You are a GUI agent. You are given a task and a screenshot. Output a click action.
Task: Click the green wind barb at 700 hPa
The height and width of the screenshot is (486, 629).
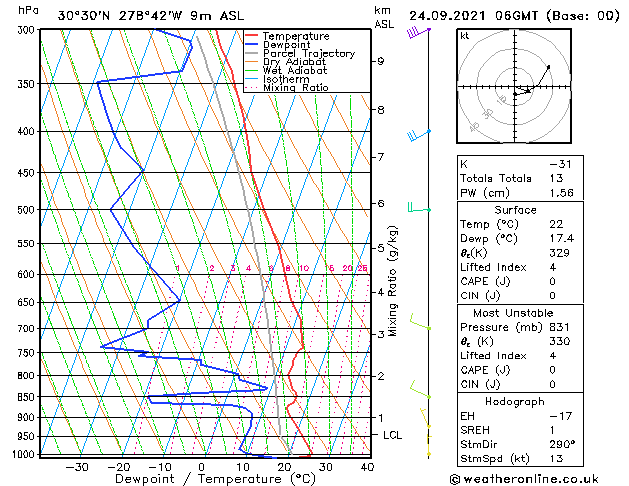point(420,322)
